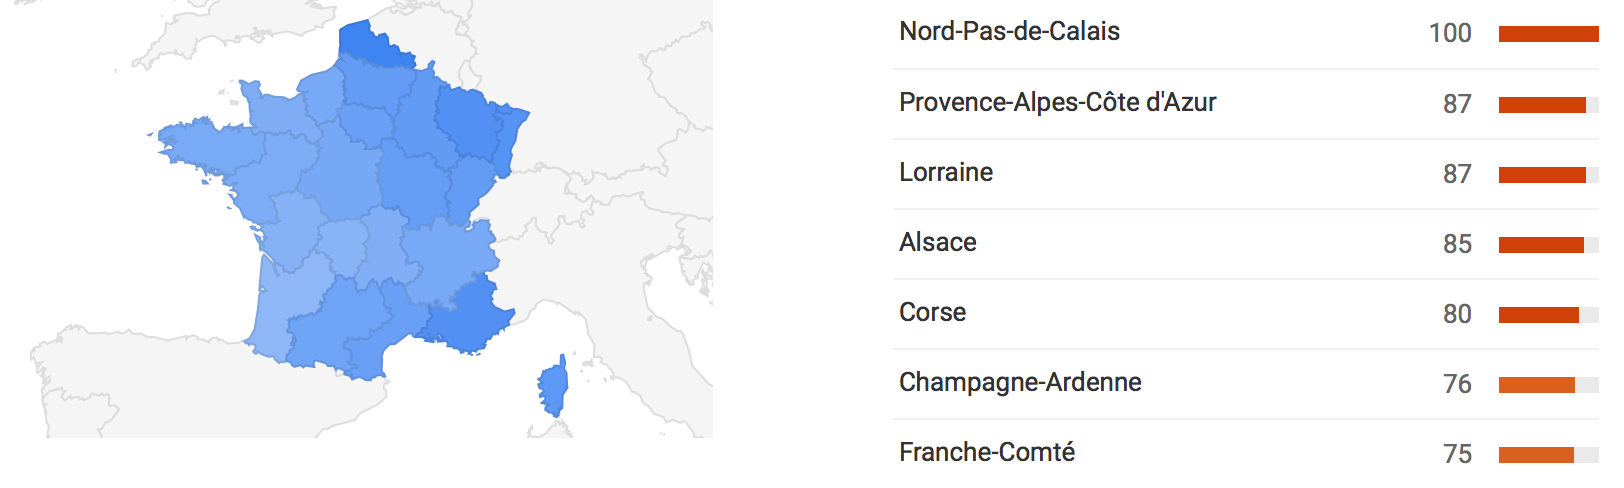Click the Franche-Comté region name in the list
Image resolution: width=1624 pixels, height=488 pixels.
click(x=986, y=453)
